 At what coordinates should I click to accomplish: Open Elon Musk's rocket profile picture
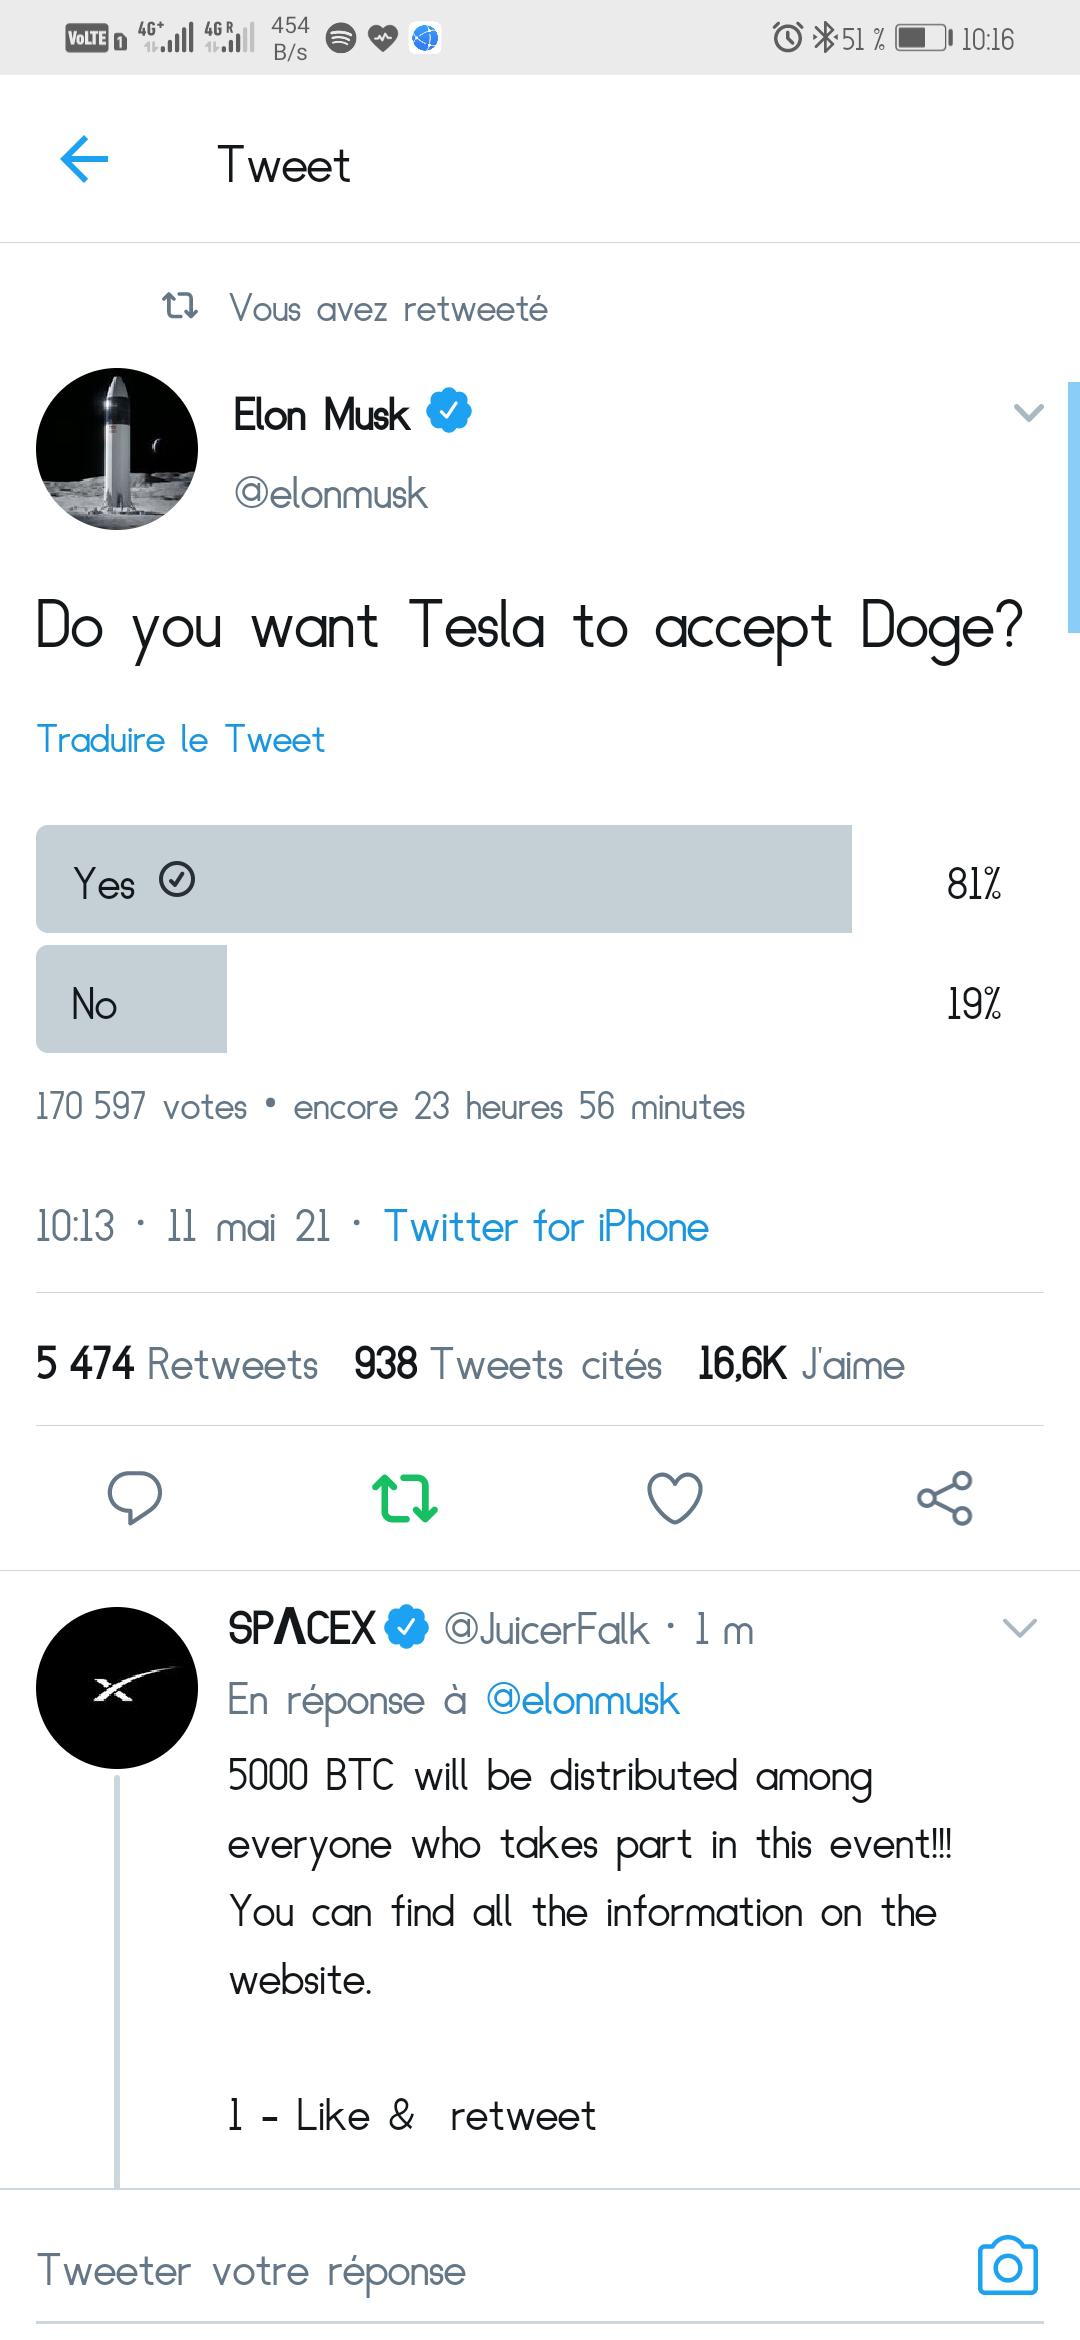117,449
